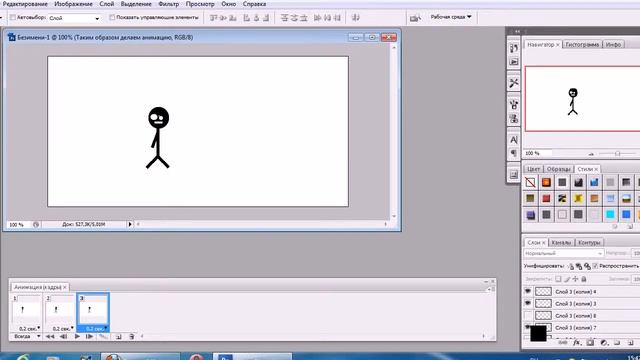Viewport: 640px width, 360px height.
Task: Play the animation
Action: pos(77,337)
